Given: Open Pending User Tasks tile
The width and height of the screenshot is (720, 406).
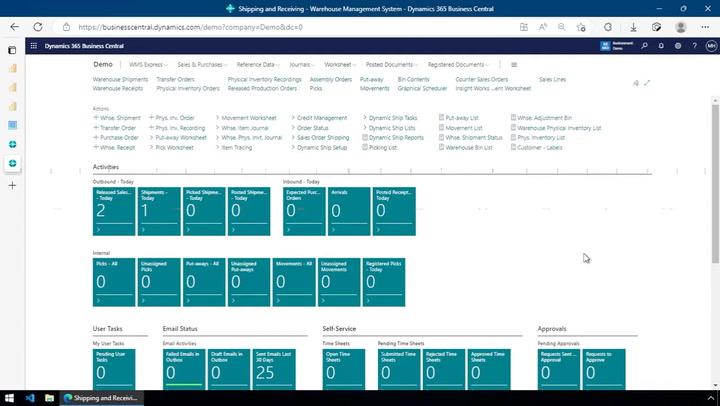Looking at the screenshot, I should click(114, 370).
